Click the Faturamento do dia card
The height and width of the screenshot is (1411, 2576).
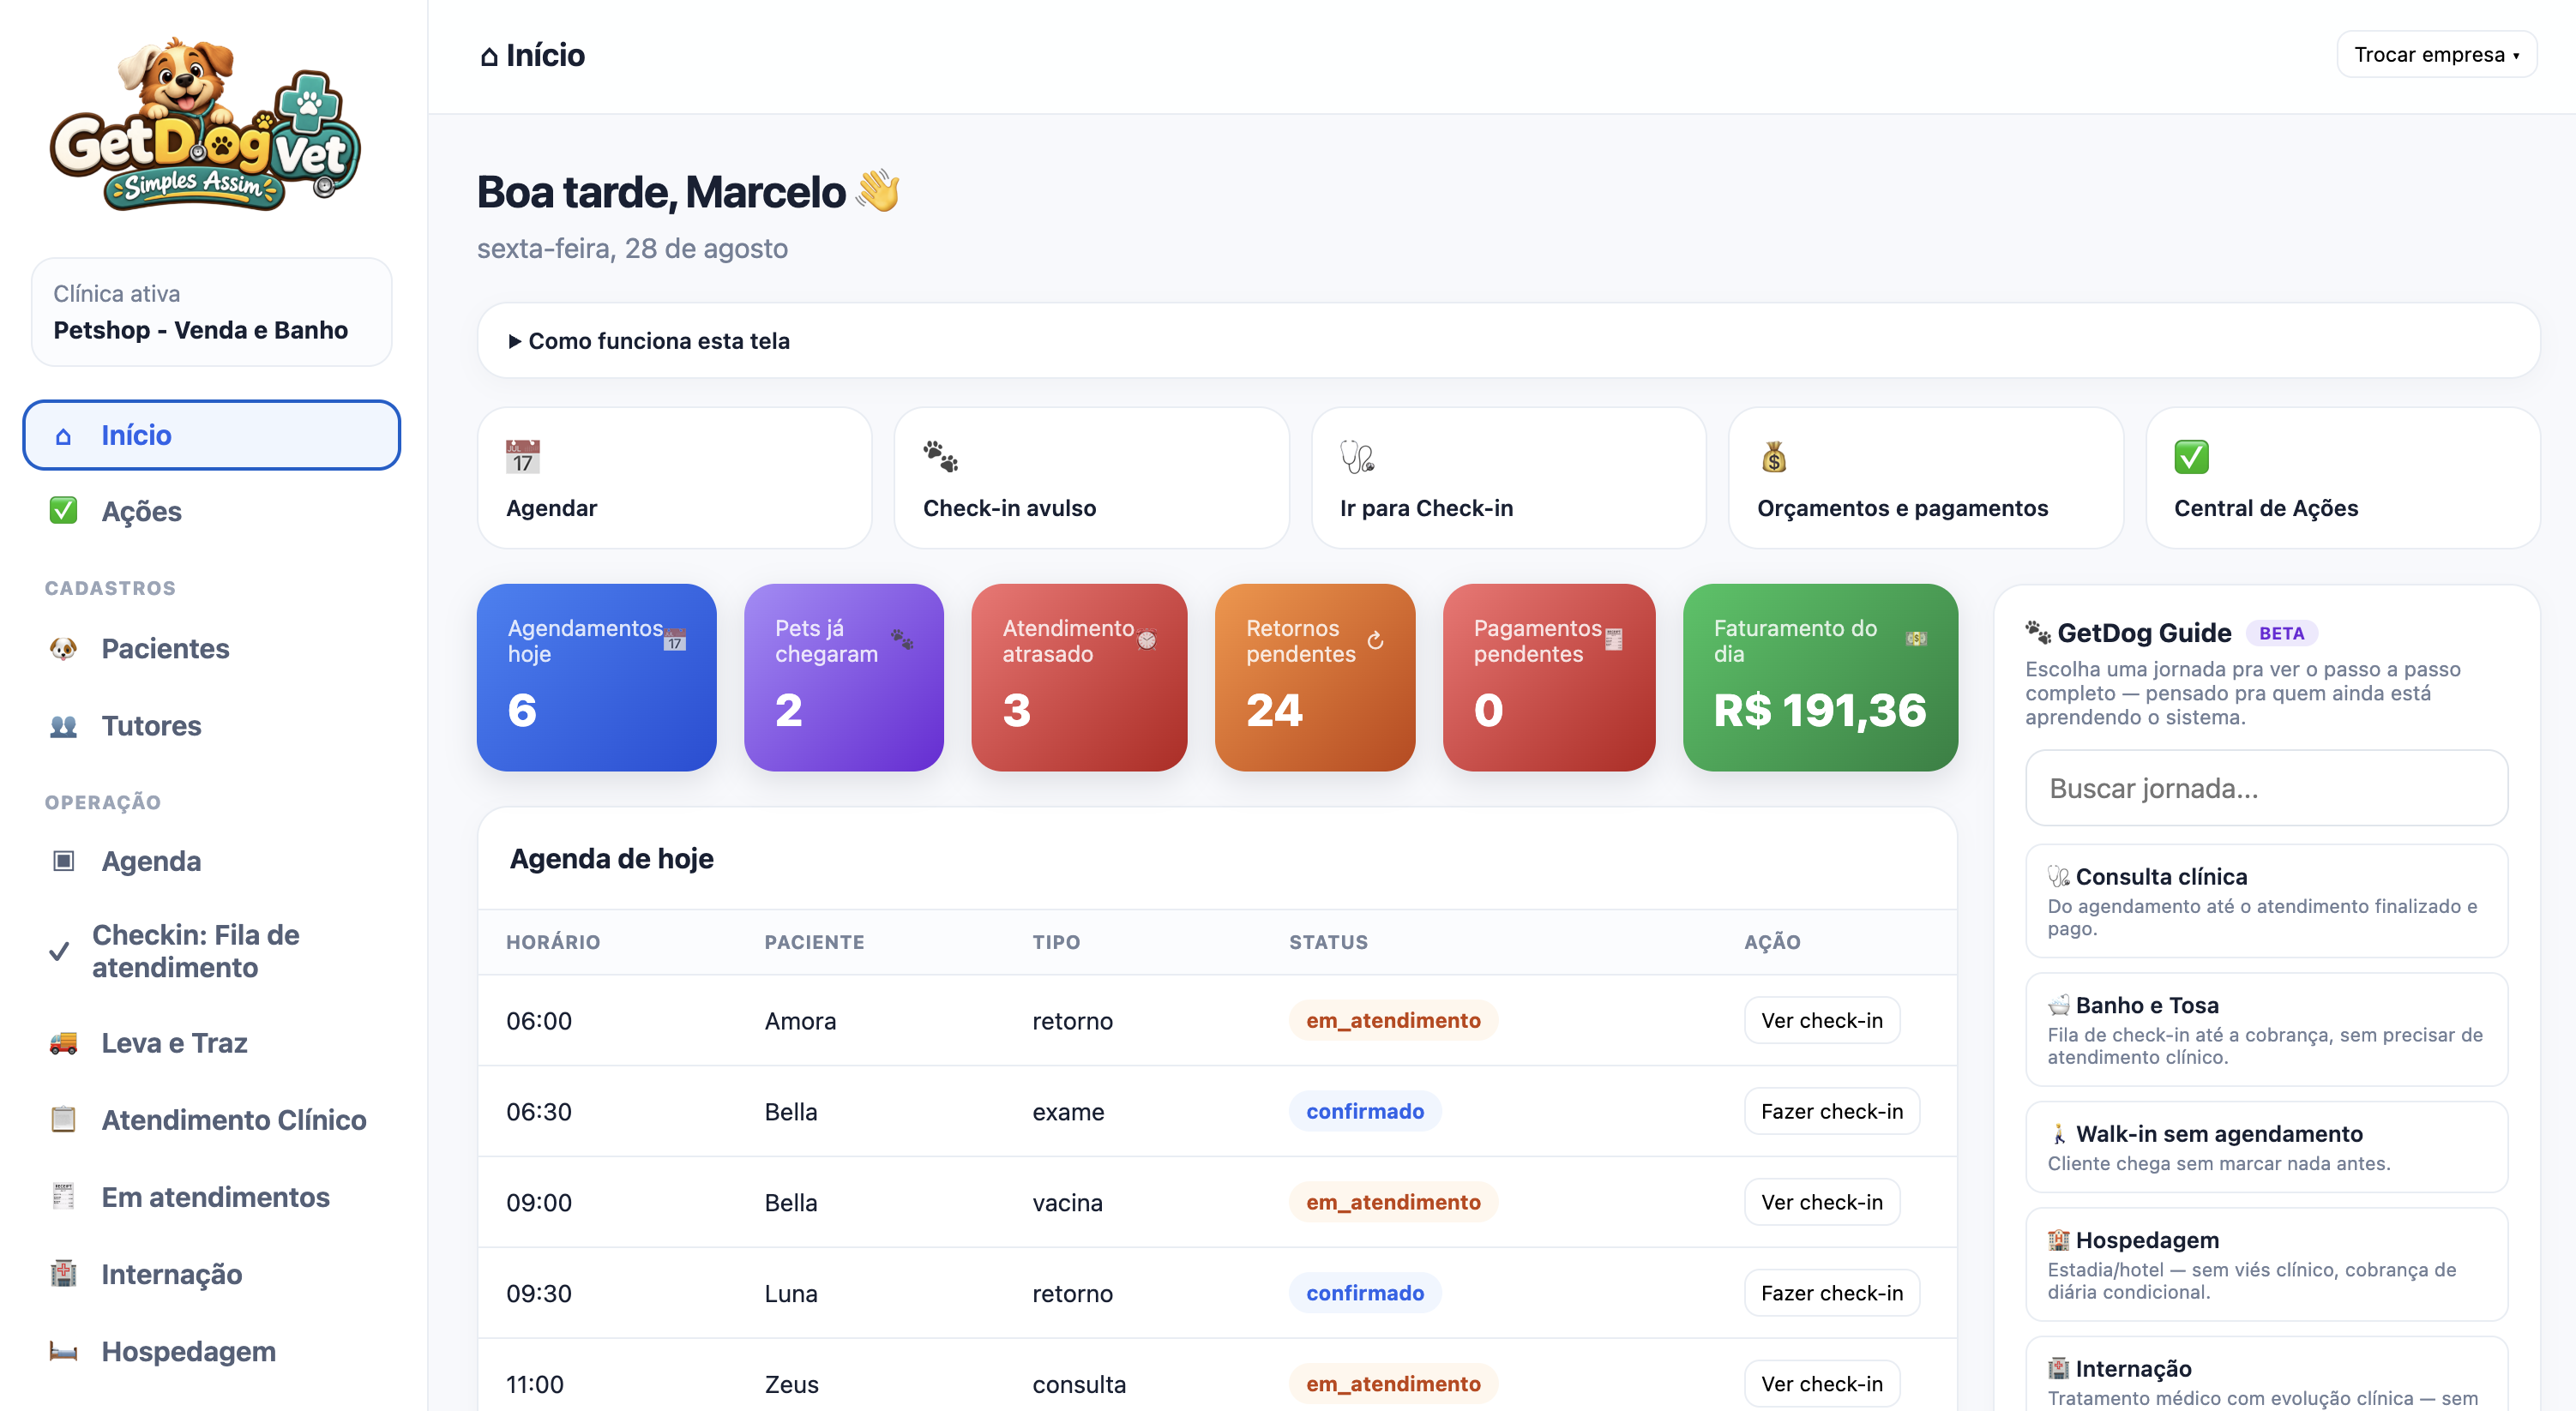(x=1820, y=678)
